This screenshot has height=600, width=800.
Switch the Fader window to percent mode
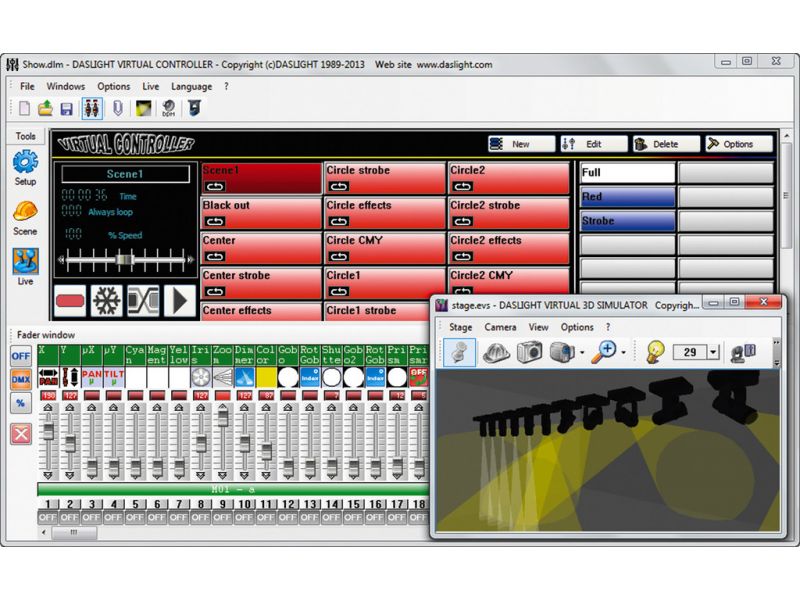point(21,404)
